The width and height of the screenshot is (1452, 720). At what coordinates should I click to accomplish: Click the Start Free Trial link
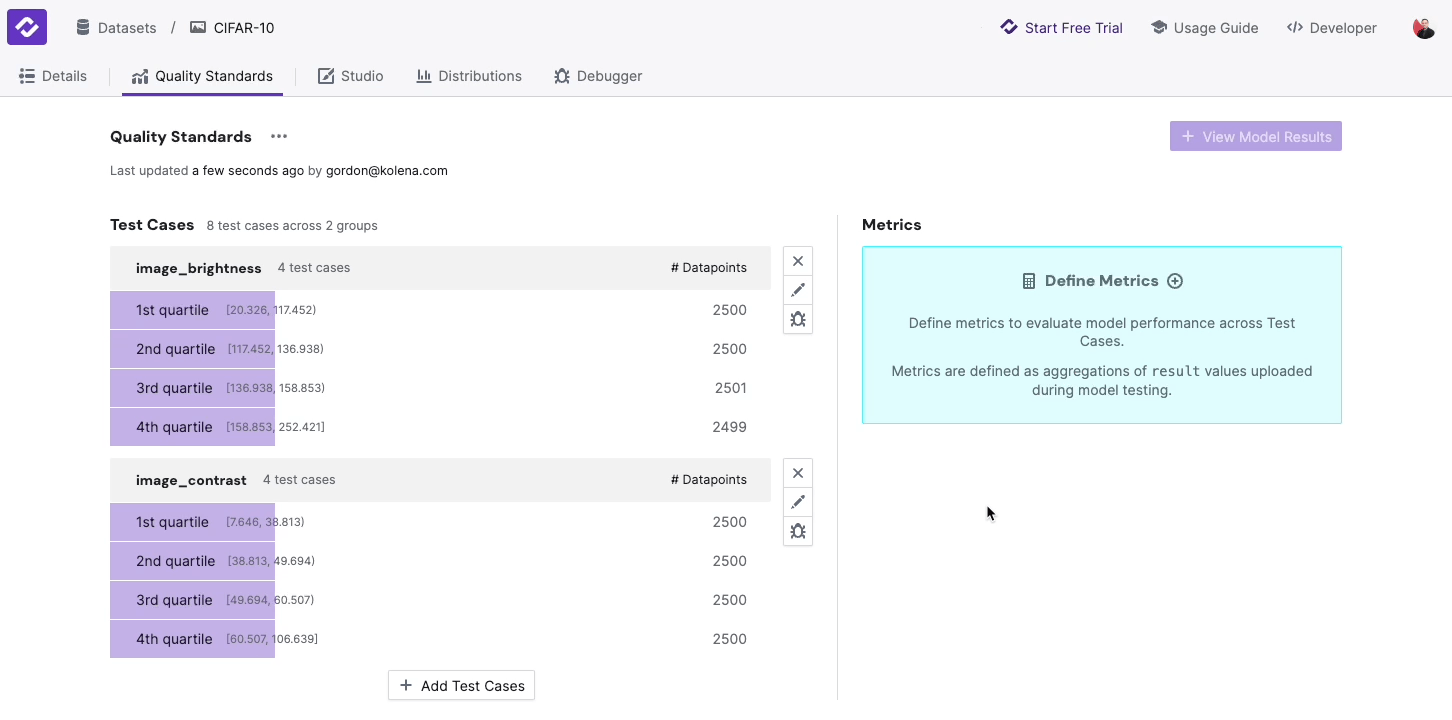tap(1062, 28)
